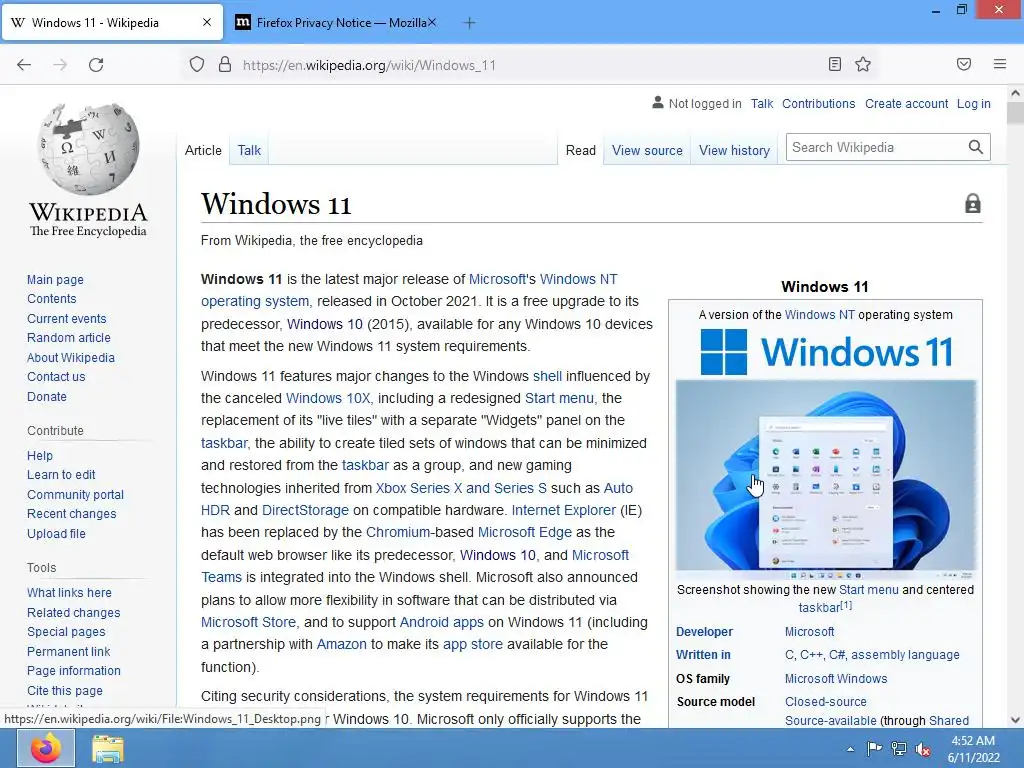Viewport: 1024px width, 768px height.
Task: Click the Microsoft Edge link
Action: [524, 532]
